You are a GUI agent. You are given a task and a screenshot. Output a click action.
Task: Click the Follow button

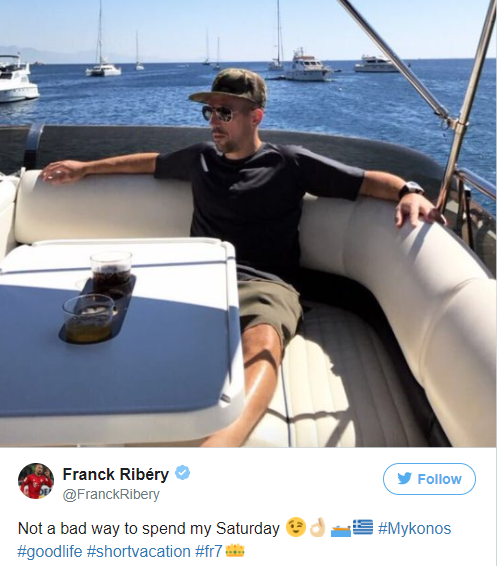coord(429,479)
